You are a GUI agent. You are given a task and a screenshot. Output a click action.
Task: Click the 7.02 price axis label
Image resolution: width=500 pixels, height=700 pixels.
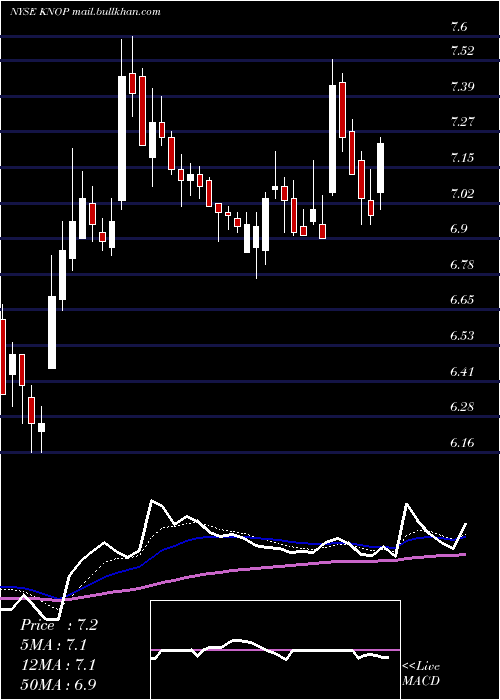(462, 193)
